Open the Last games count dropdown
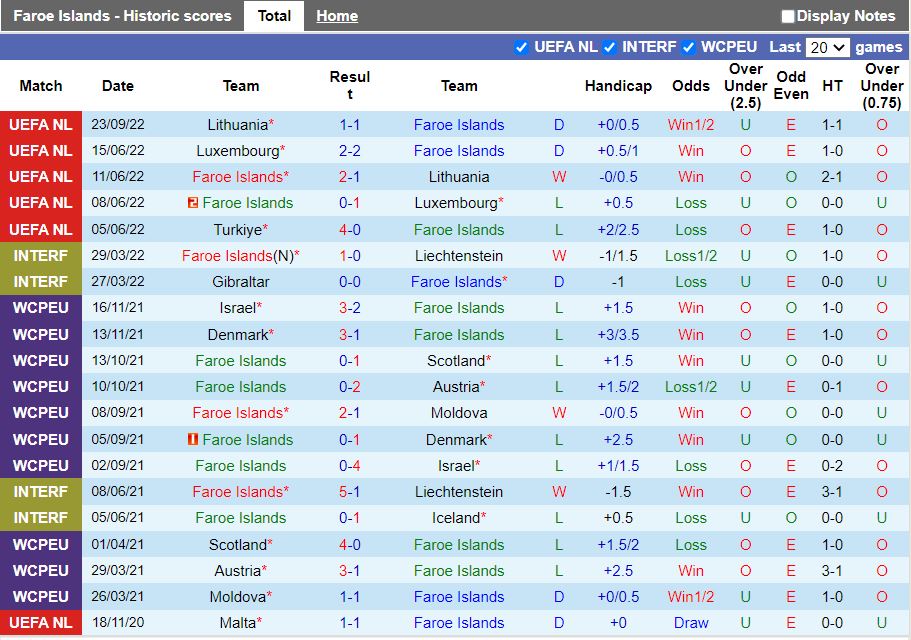 click(828, 47)
